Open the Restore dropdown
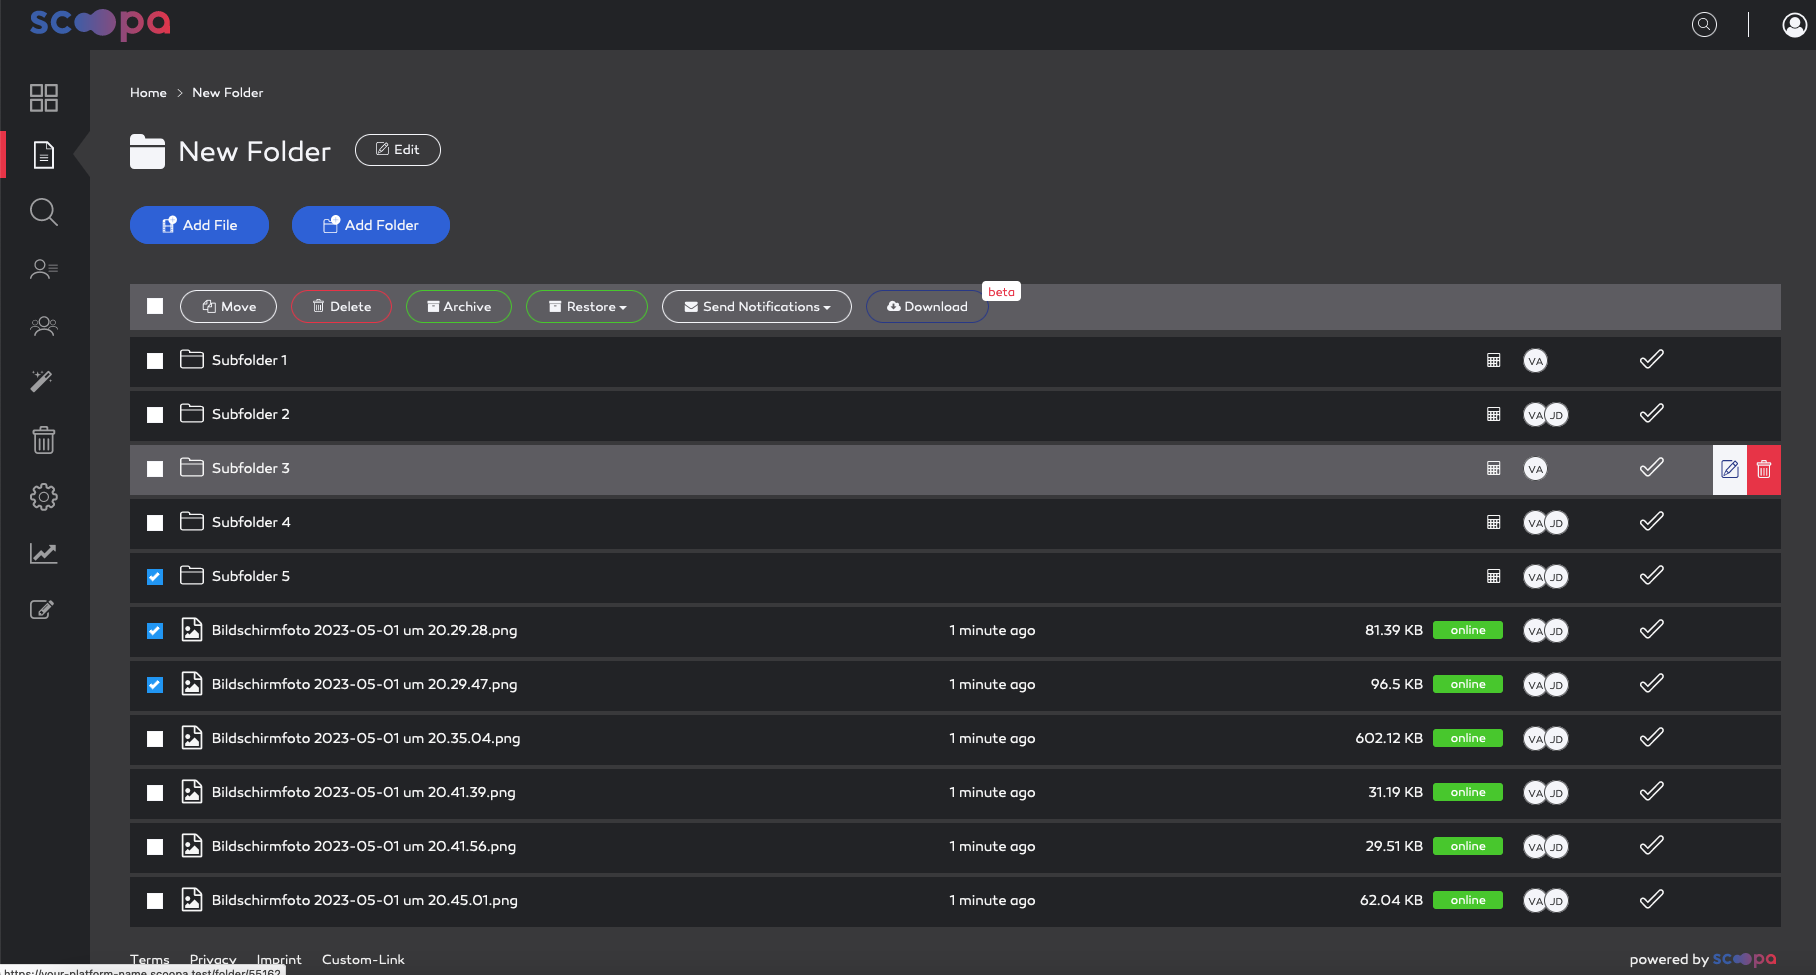The height and width of the screenshot is (975, 1816). (x=587, y=307)
